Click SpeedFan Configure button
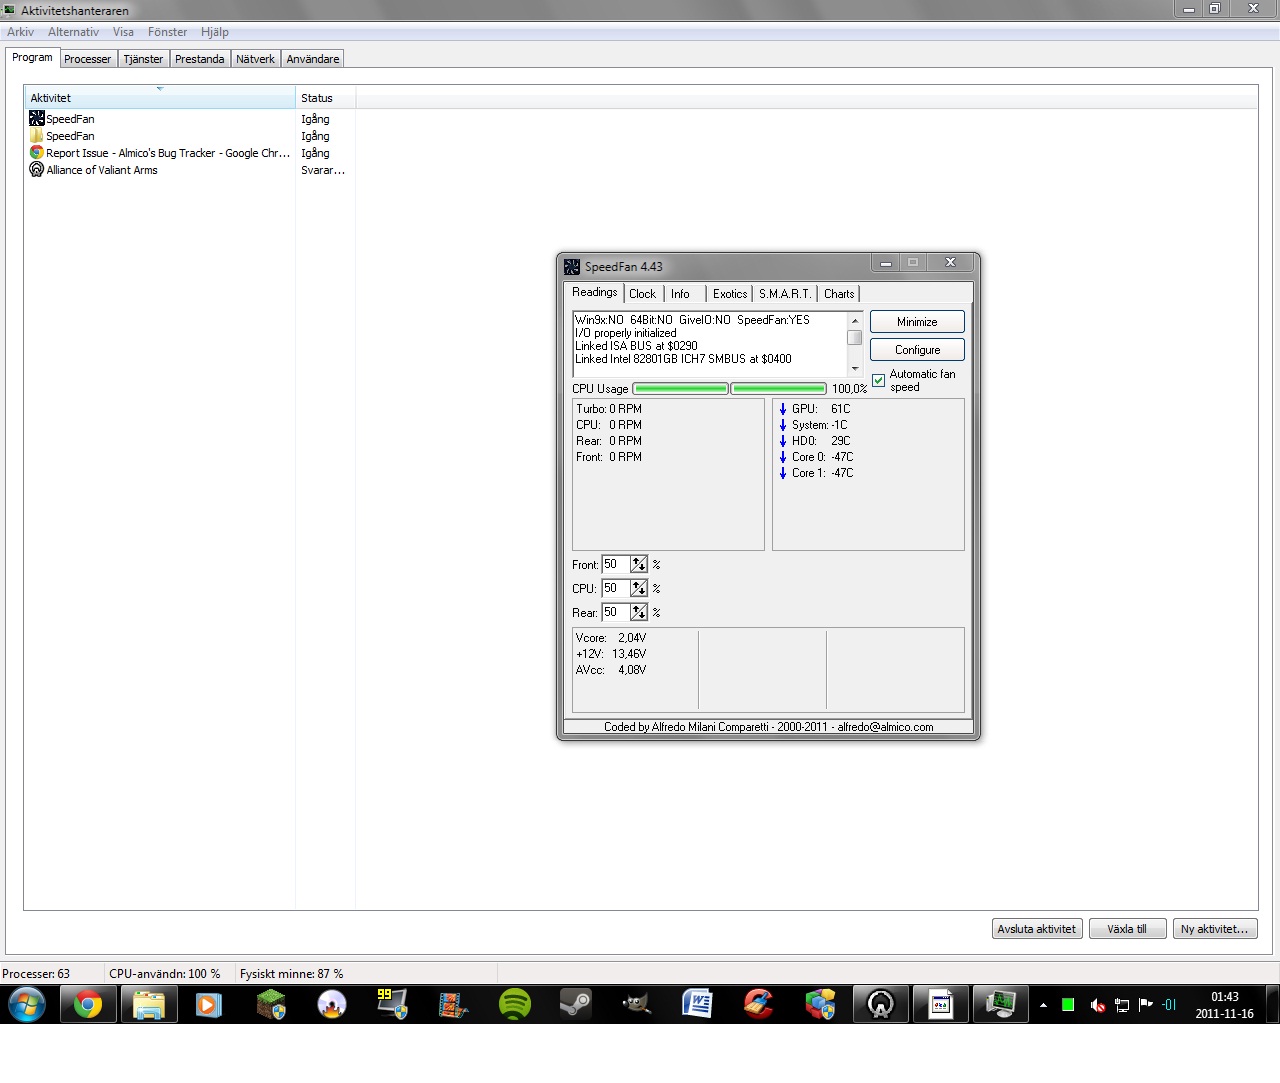Viewport: 1280px width, 1083px height. point(917,350)
